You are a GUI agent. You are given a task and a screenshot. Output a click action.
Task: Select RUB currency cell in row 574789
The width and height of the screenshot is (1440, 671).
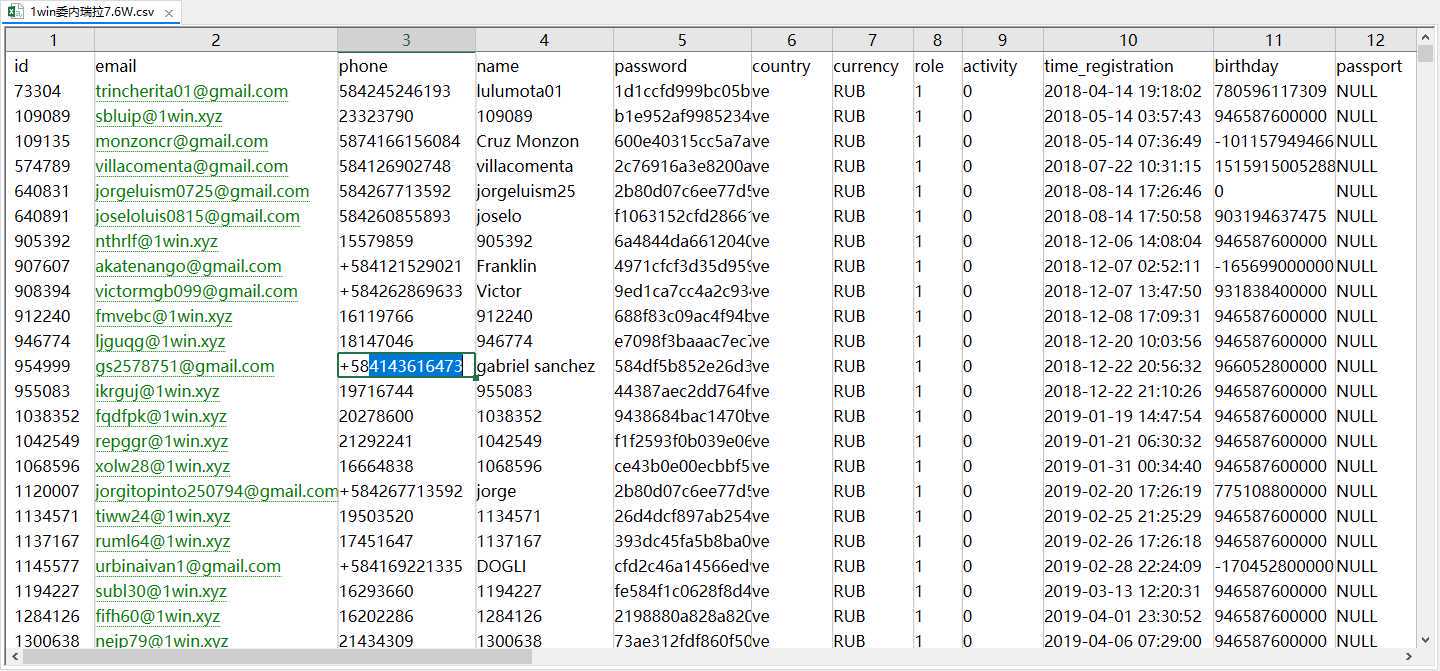click(x=873, y=166)
